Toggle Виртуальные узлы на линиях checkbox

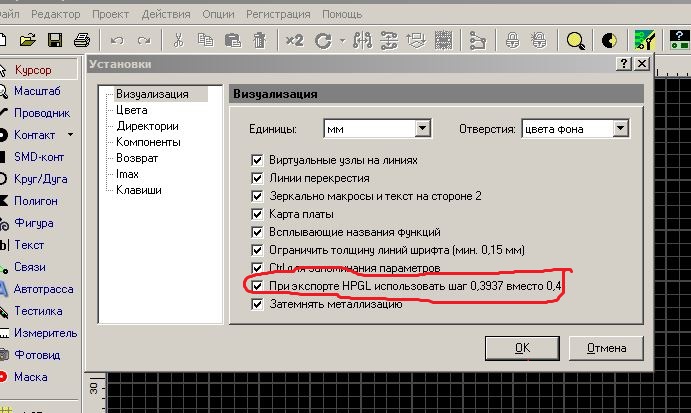pos(257,160)
